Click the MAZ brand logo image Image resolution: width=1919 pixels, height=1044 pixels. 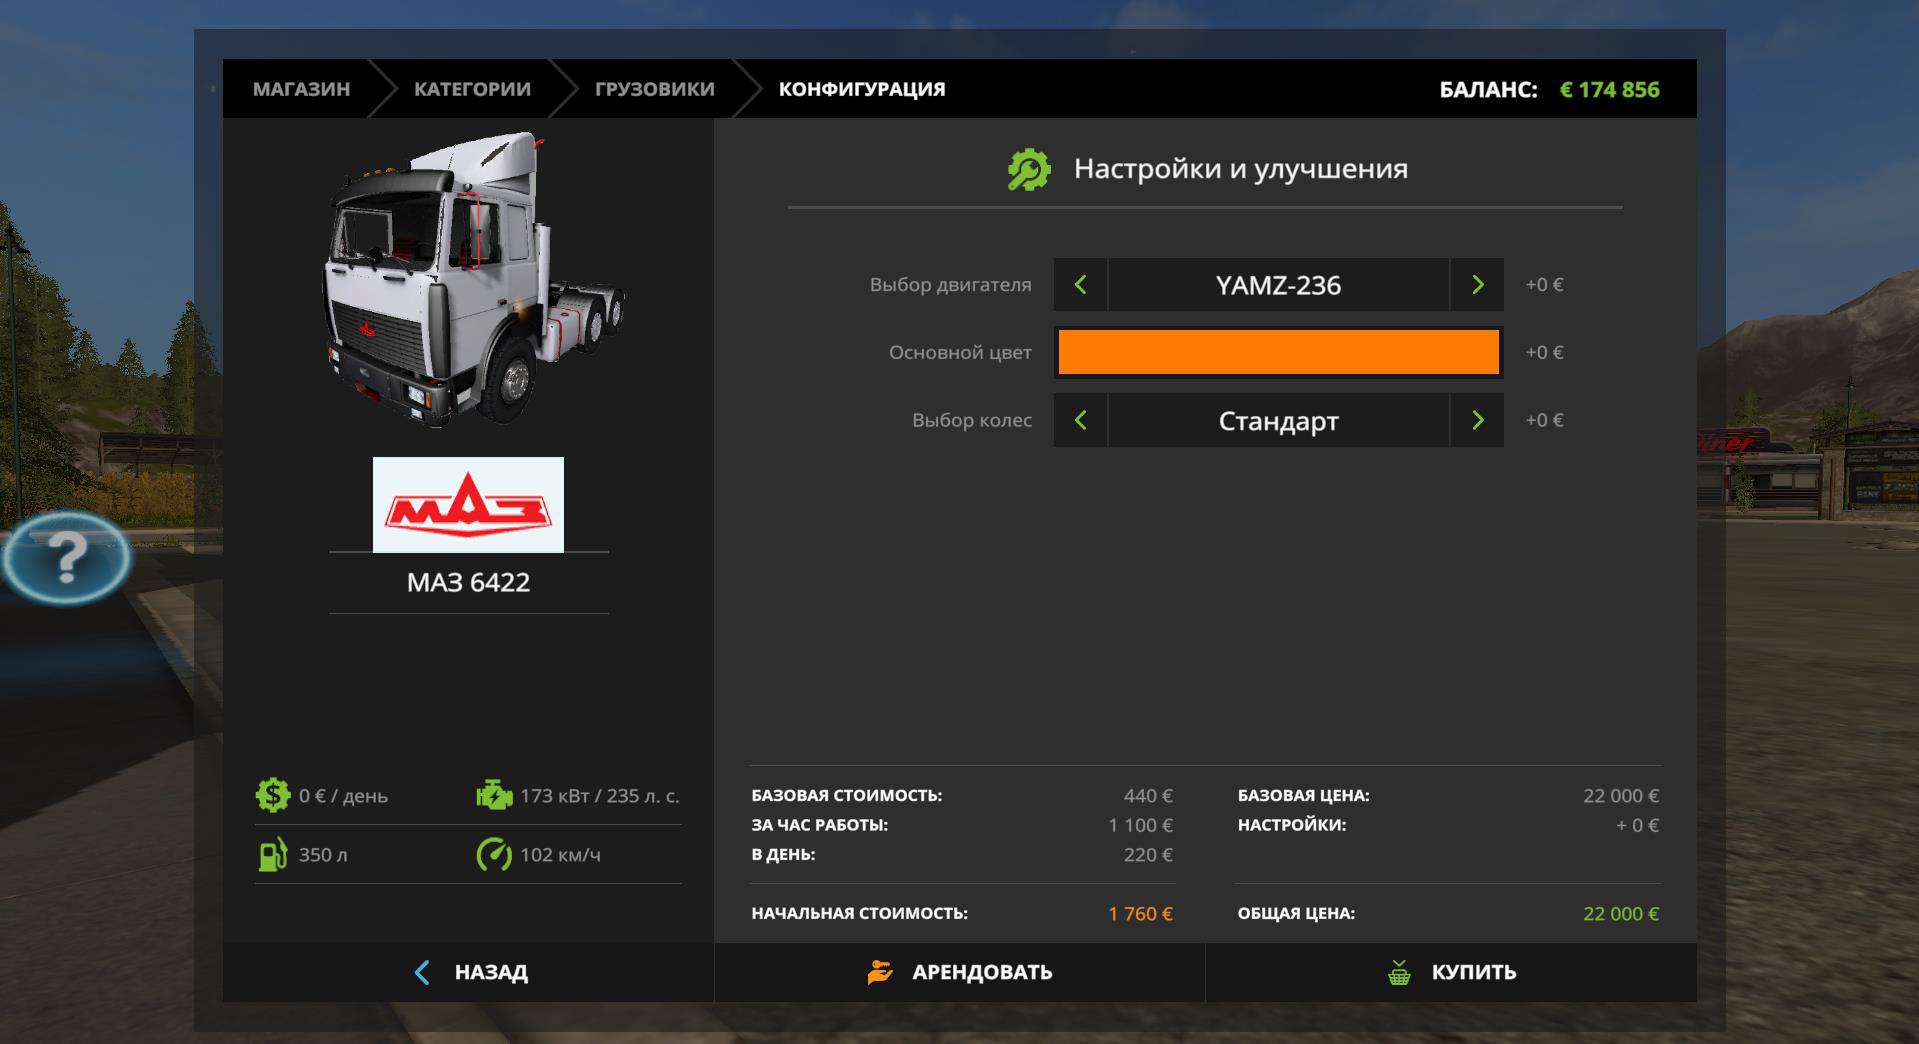tap(468, 505)
